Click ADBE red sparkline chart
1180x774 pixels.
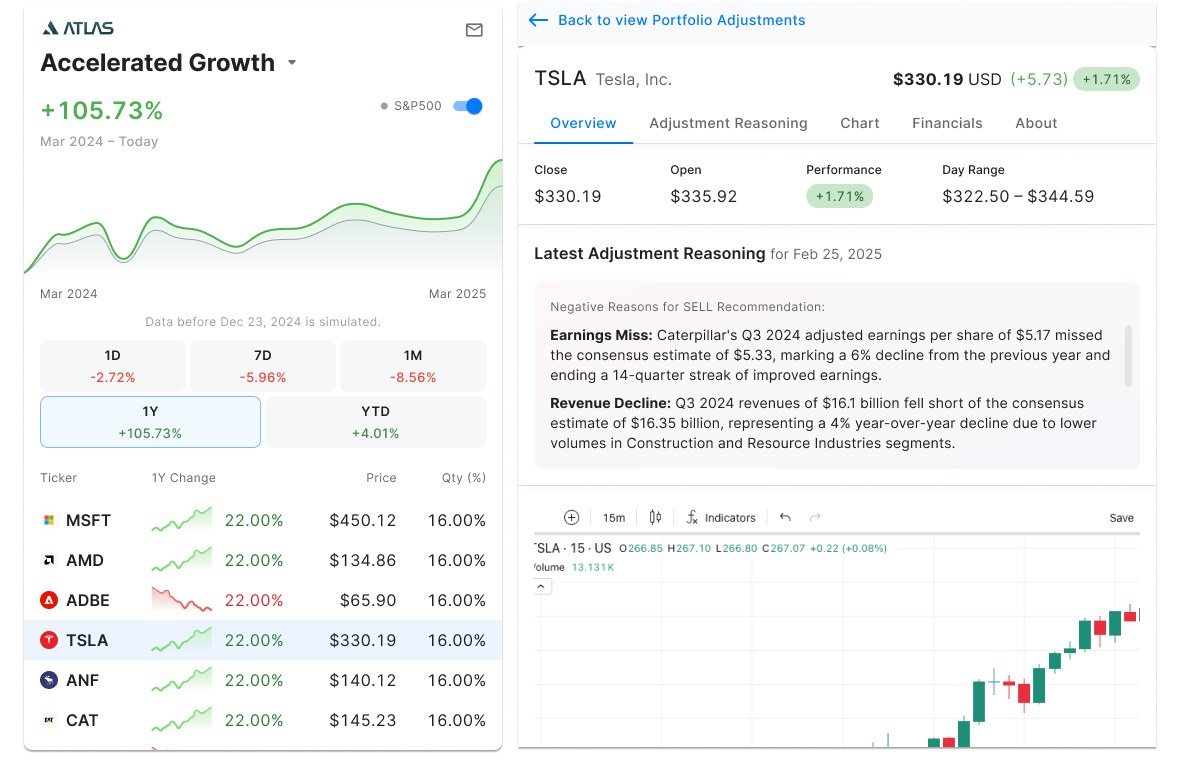coord(181,599)
